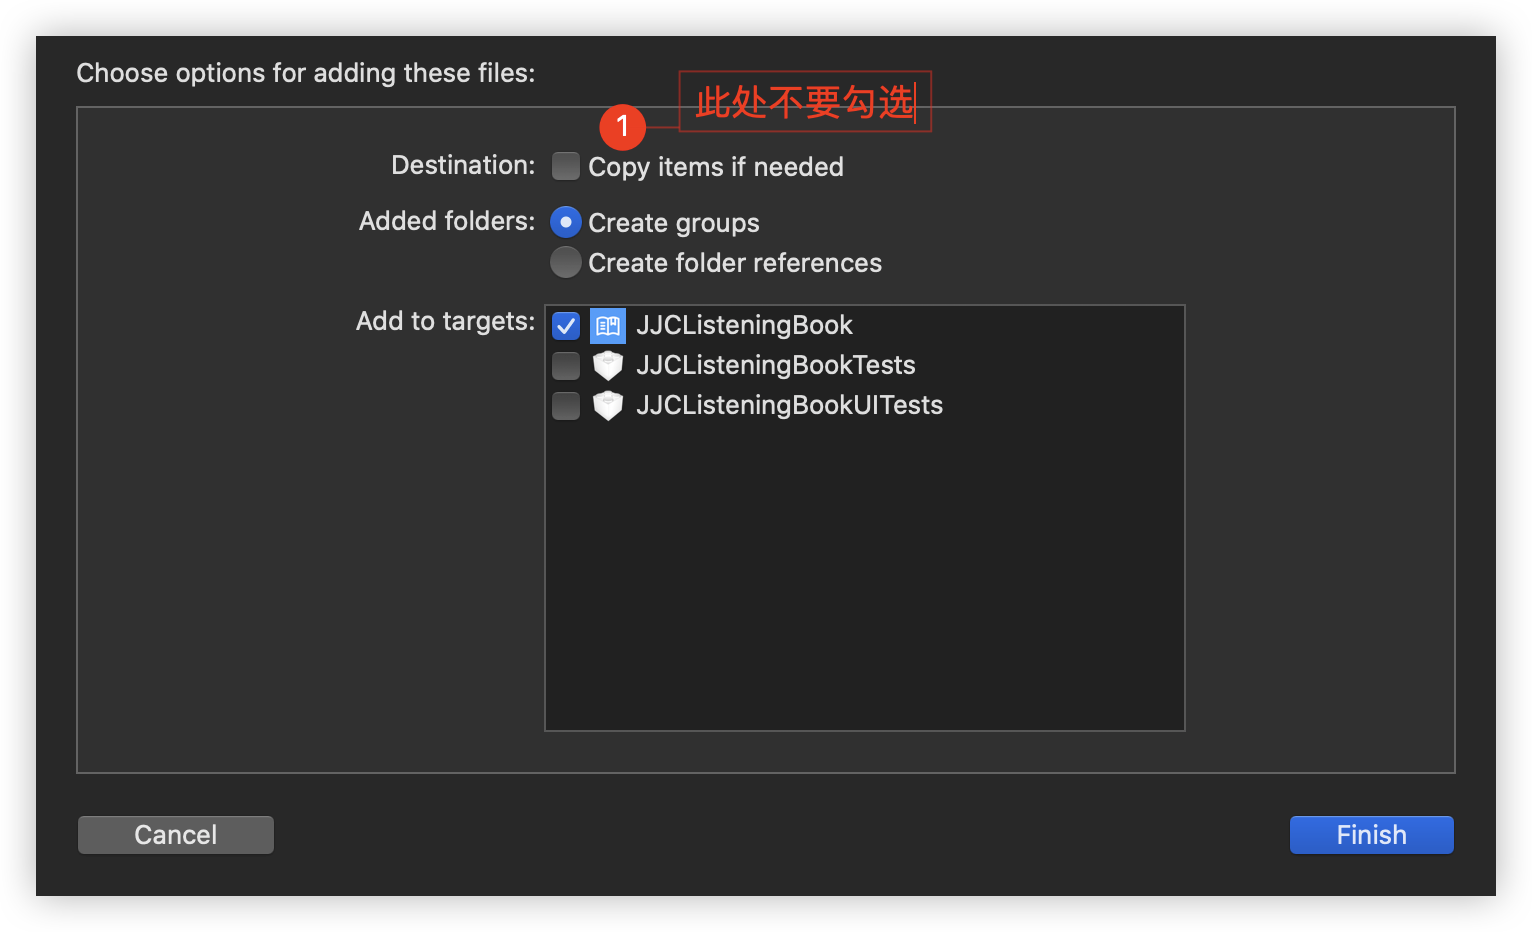This screenshot has height=932, width=1532.
Task: Click the JJCListeningBook app target icon
Action: [608, 325]
